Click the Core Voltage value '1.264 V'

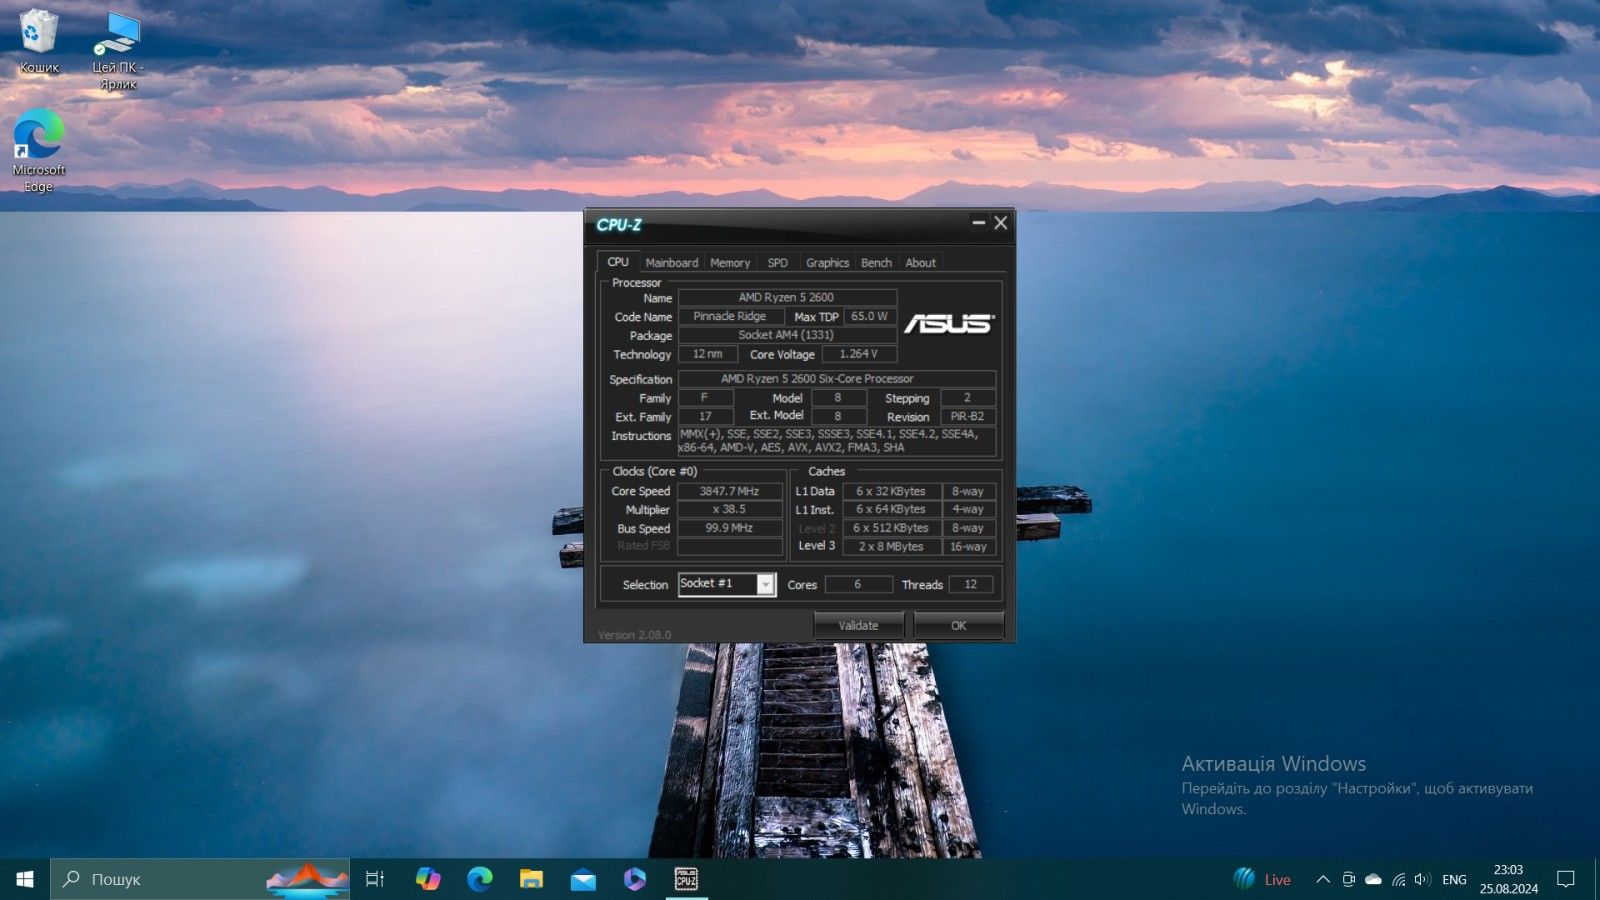coord(859,354)
